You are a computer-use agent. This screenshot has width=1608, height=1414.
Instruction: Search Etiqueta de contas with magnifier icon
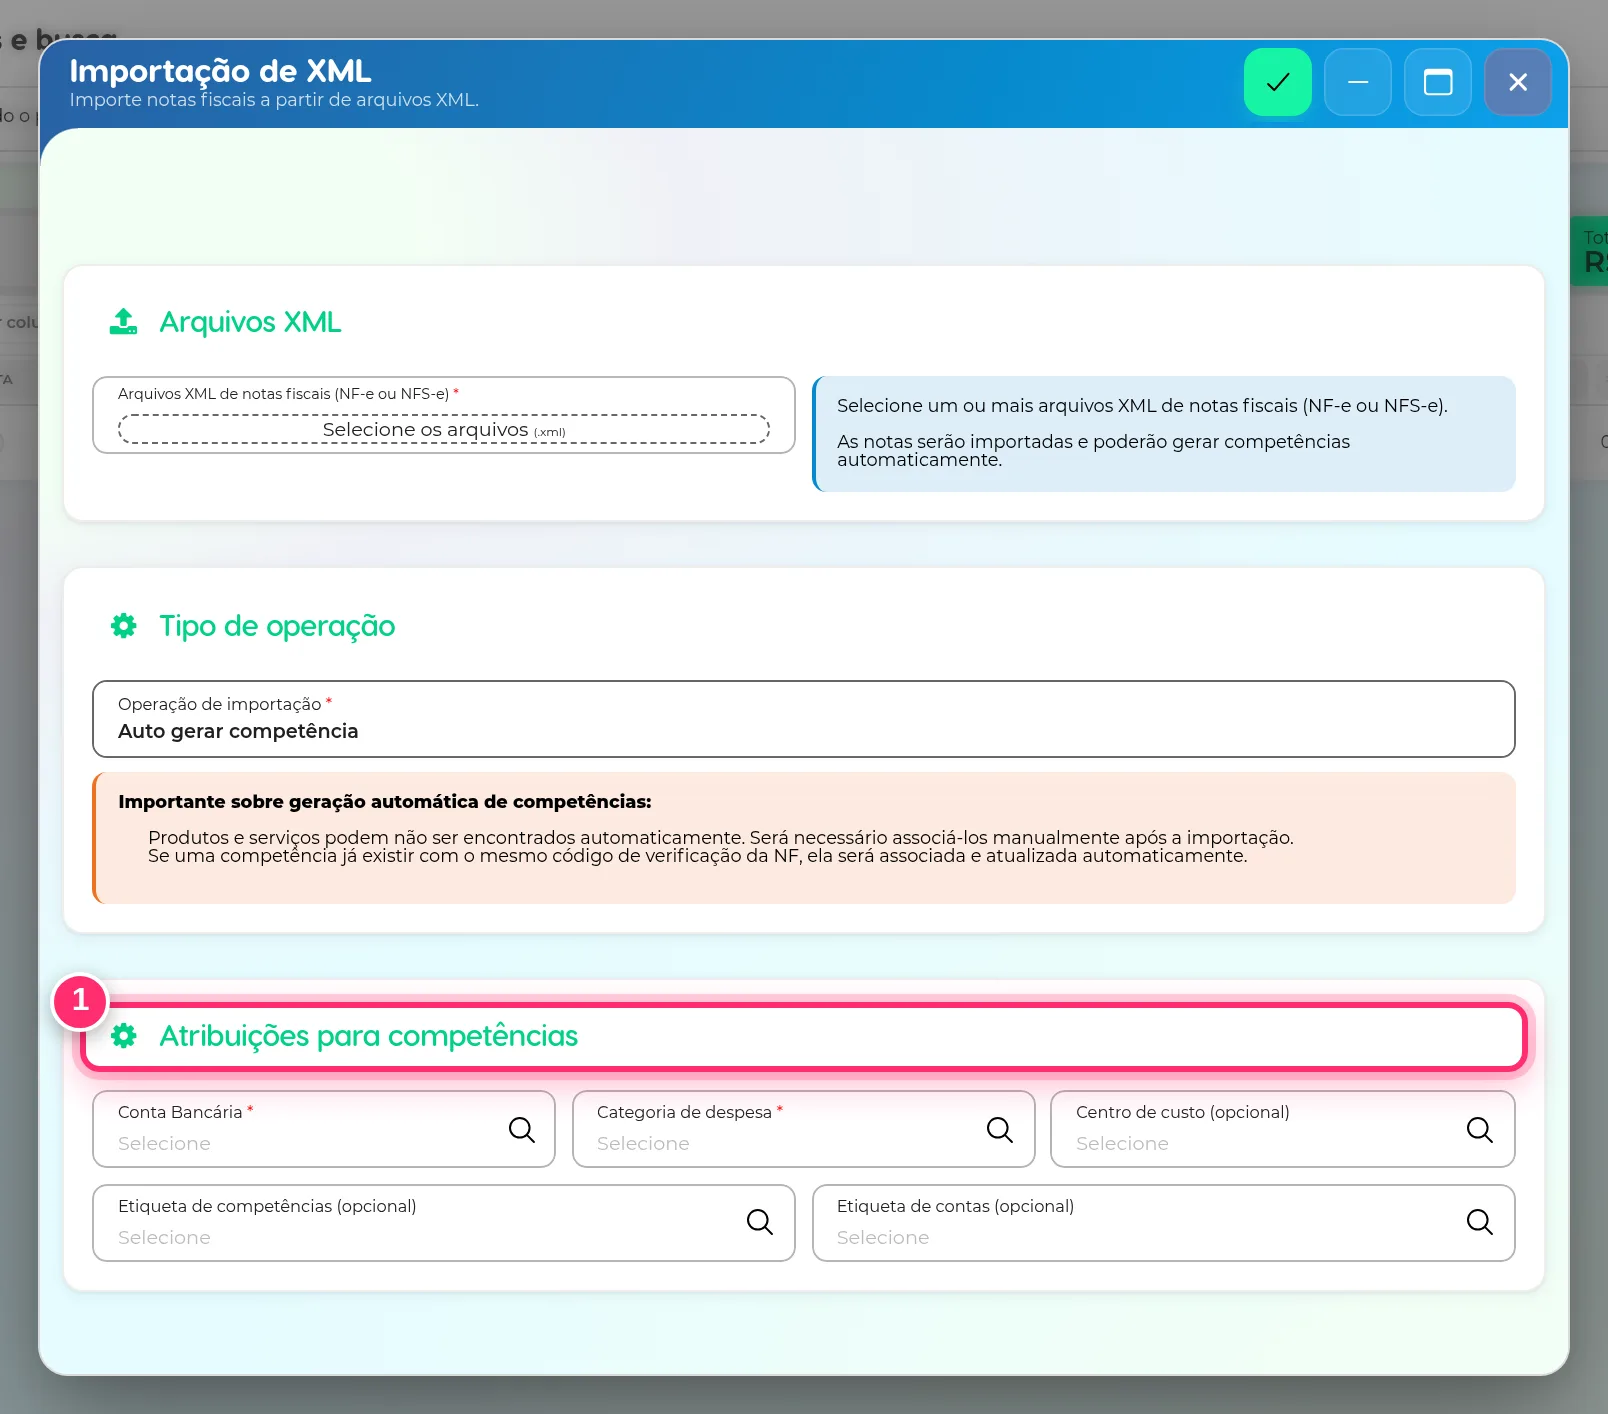click(x=1479, y=1222)
